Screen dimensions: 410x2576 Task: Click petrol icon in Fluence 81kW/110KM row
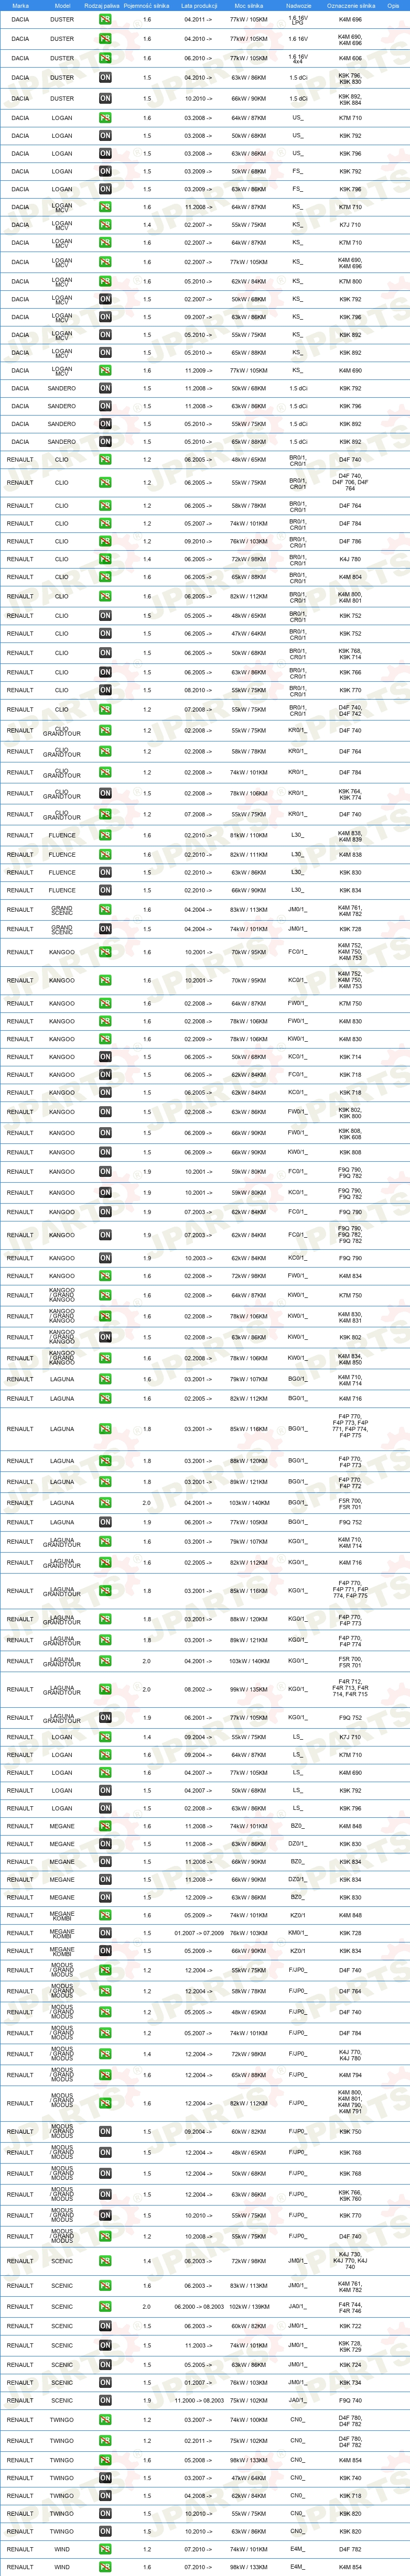(x=105, y=835)
